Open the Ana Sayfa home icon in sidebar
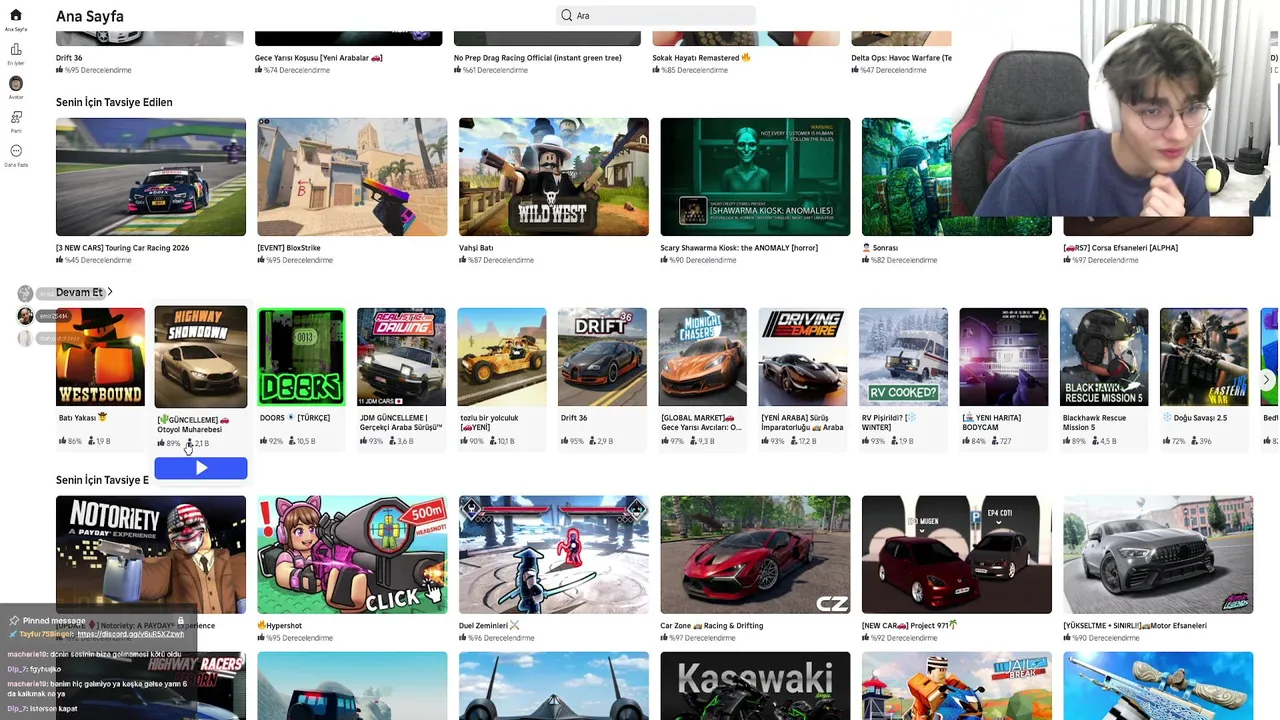 click(15, 16)
